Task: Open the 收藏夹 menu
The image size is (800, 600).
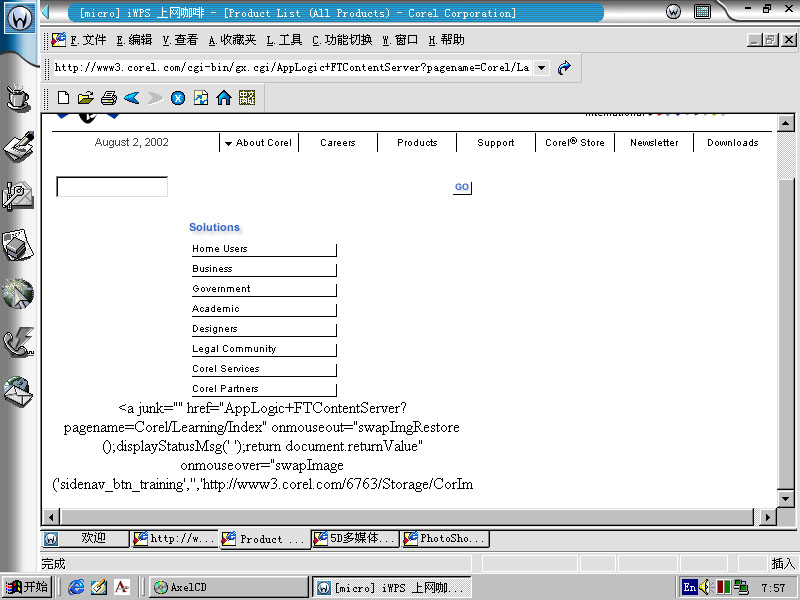Action: pyautogui.click(x=232, y=40)
